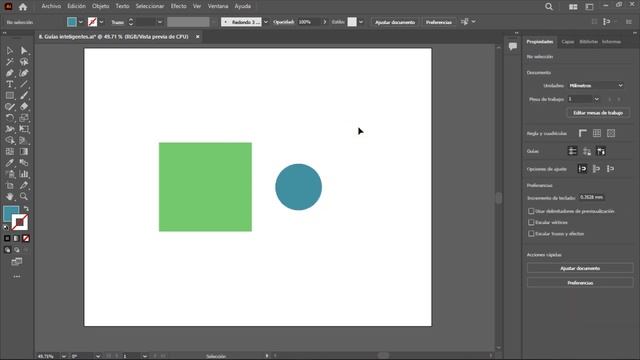The image size is (640, 360).
Task: Select the Shape Builder tool
Action: point(10,140)
